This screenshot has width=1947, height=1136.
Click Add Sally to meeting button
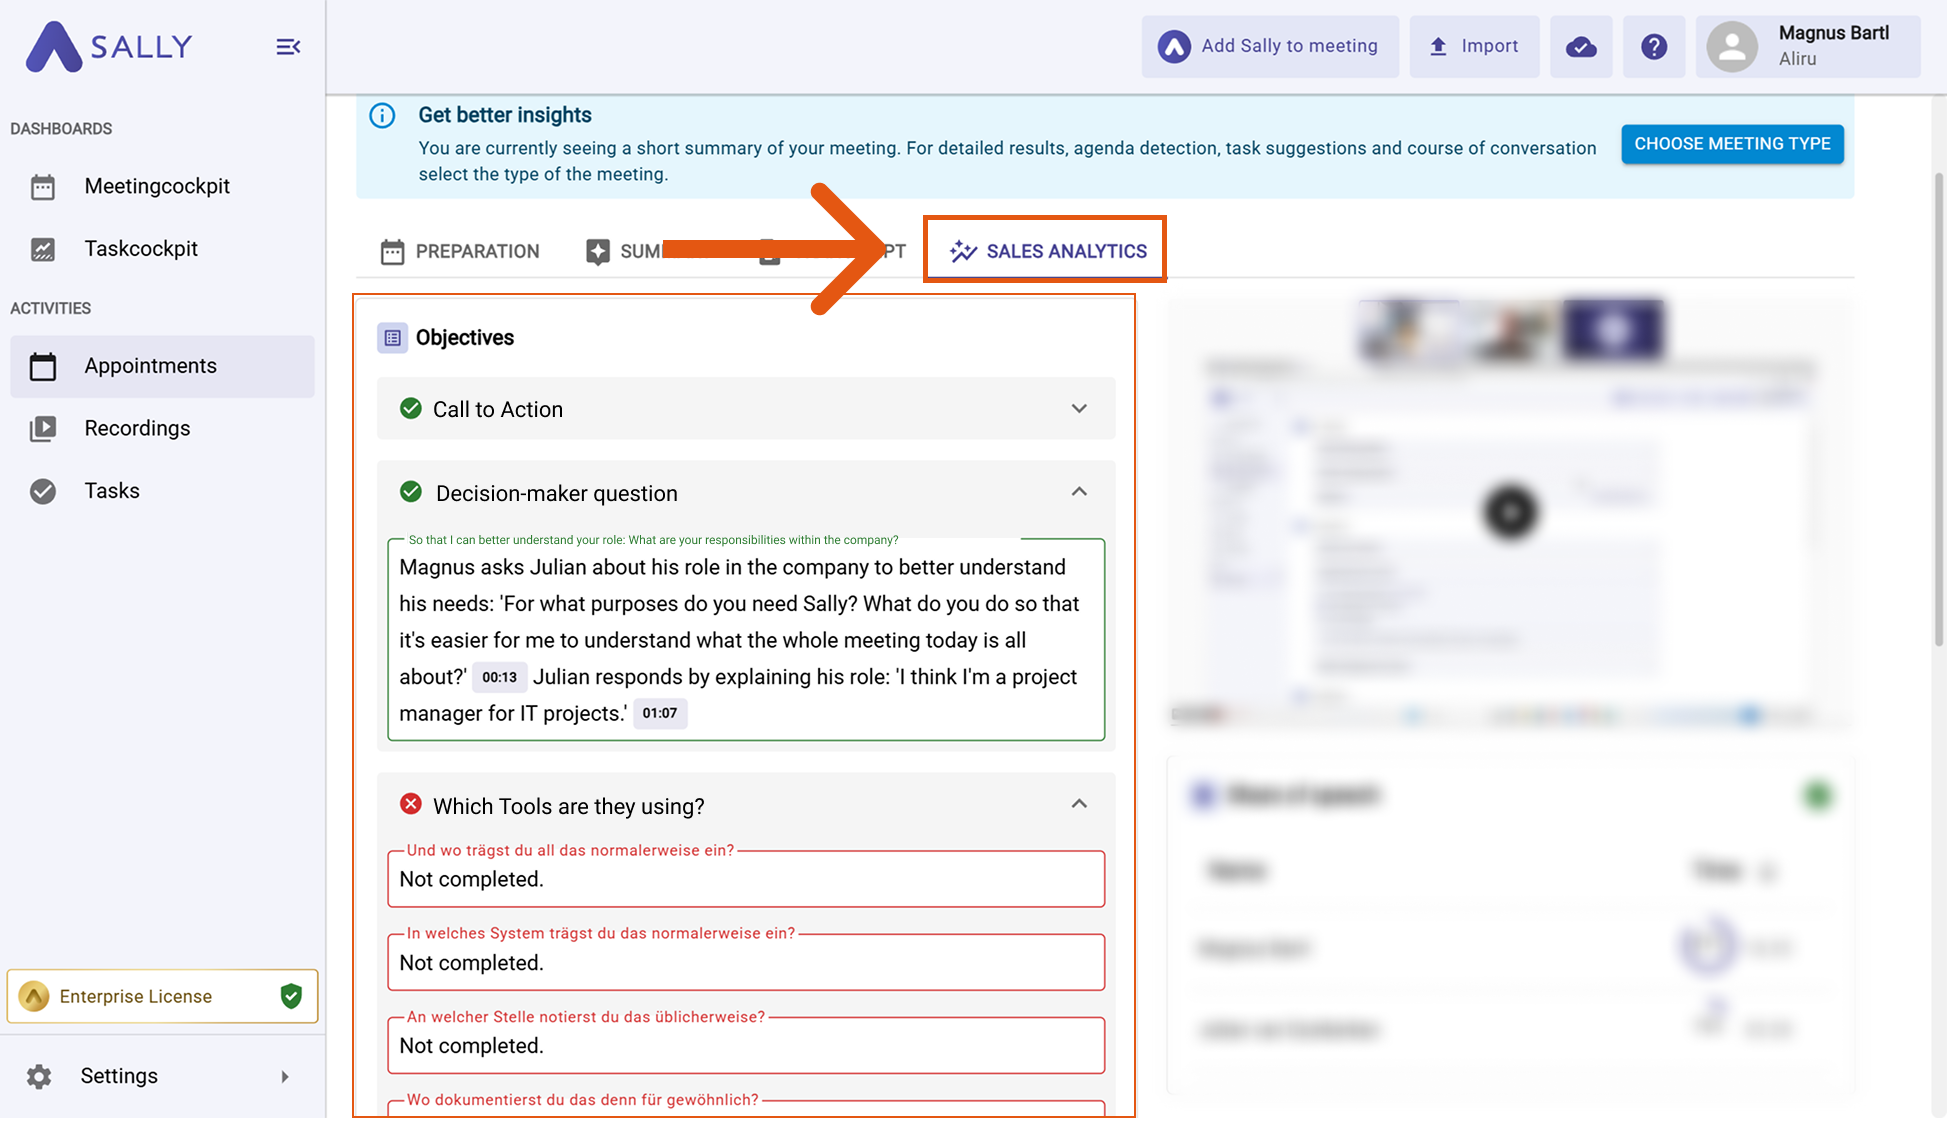(1270, 46)
